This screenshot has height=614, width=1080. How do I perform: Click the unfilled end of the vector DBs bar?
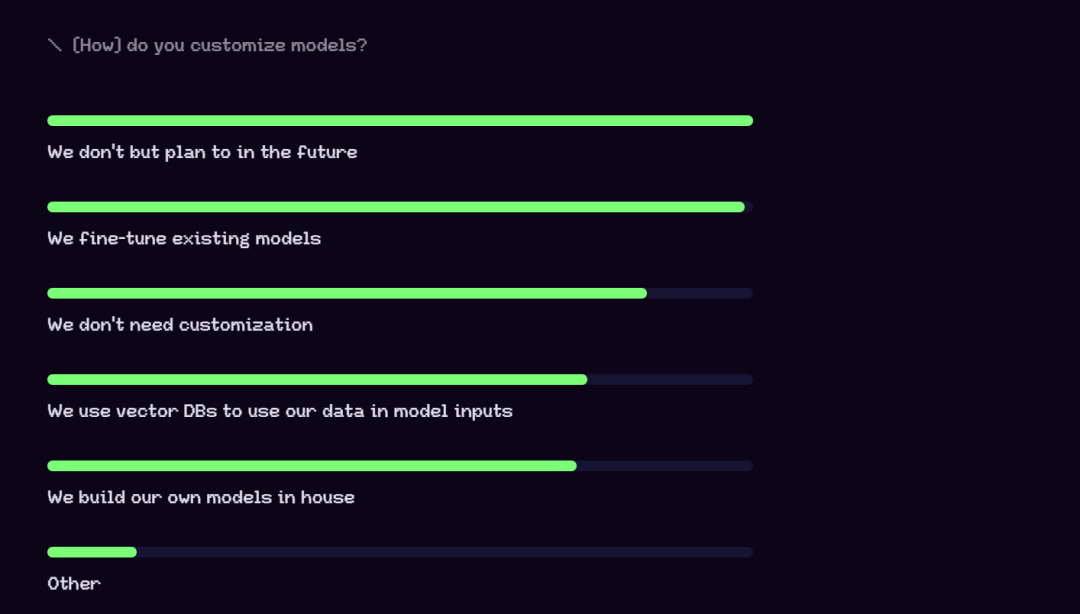point(670,380)
